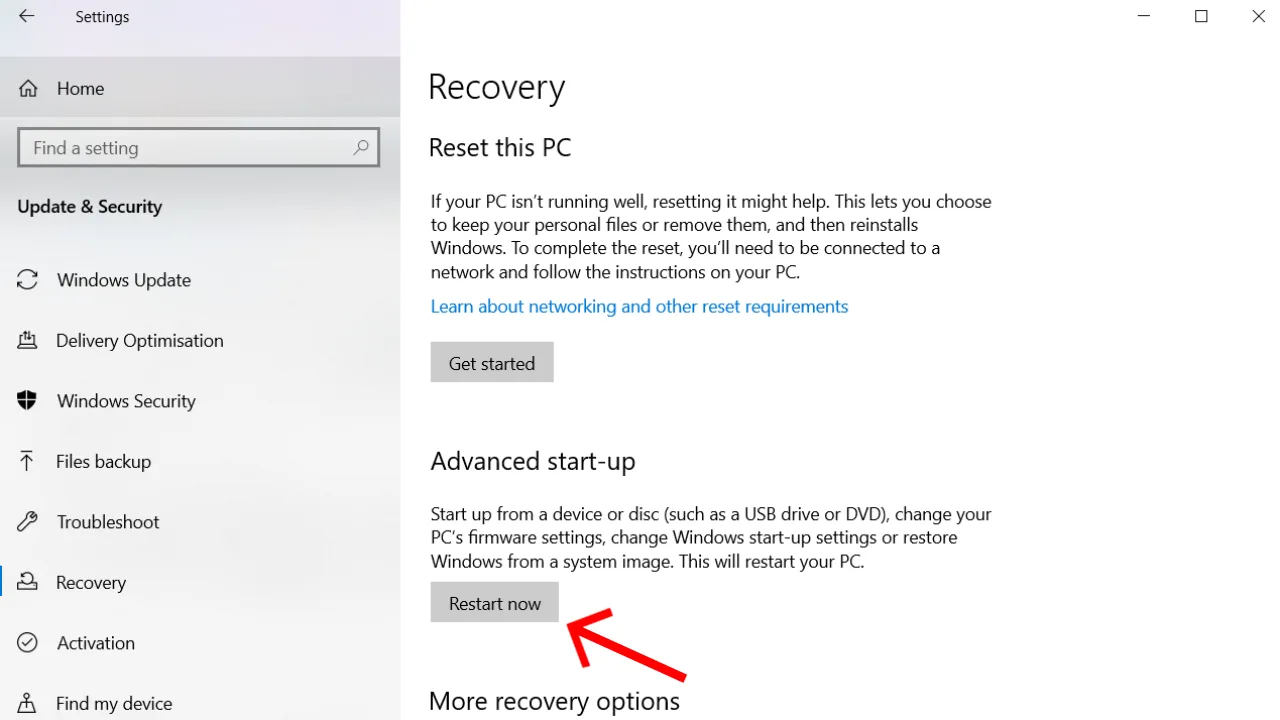1280x720 pixels.
Task: Click the Settings window title
Action: pyautogui.click(x=102, y=16)
